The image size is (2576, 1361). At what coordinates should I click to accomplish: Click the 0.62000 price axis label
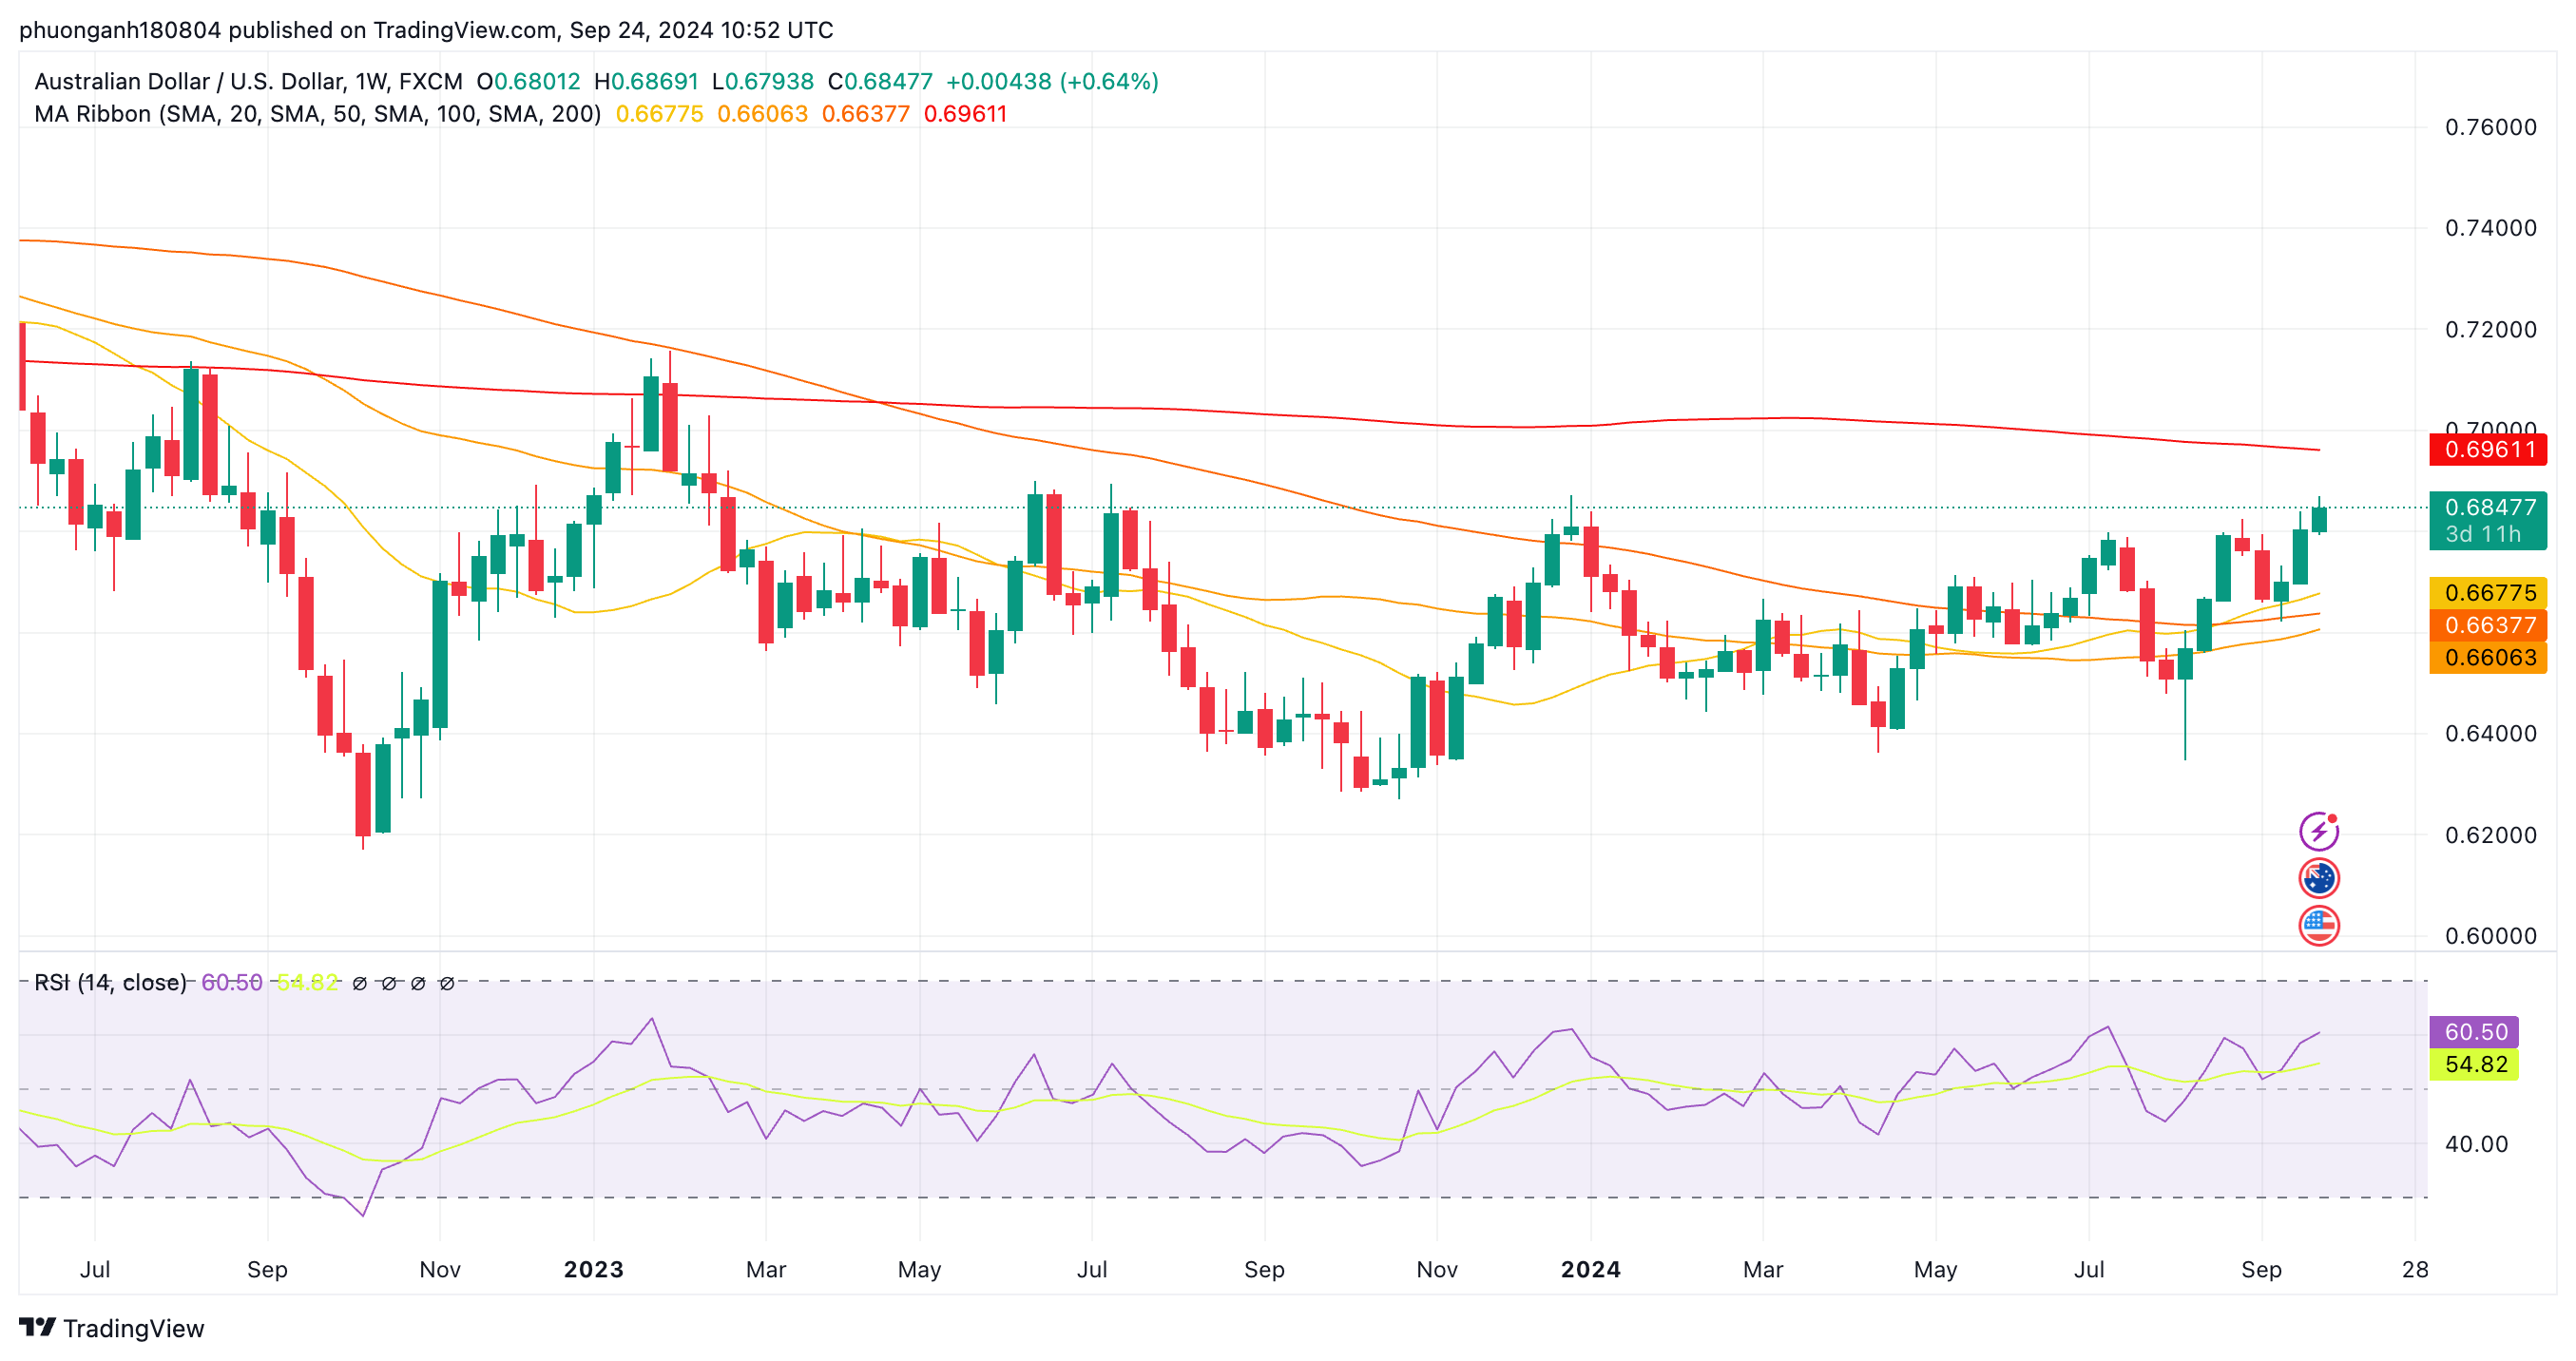(2490, 835)
